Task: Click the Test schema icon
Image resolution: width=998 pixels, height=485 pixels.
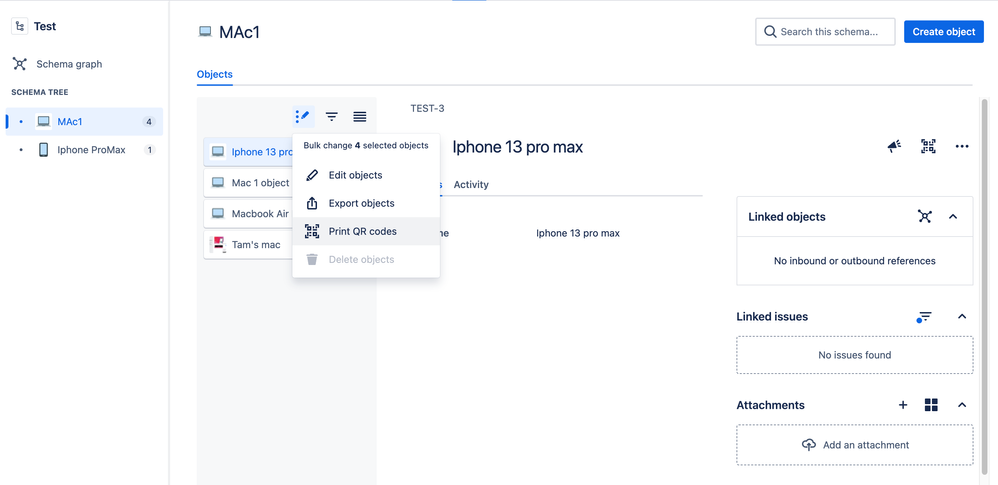Action: (20, 26)
